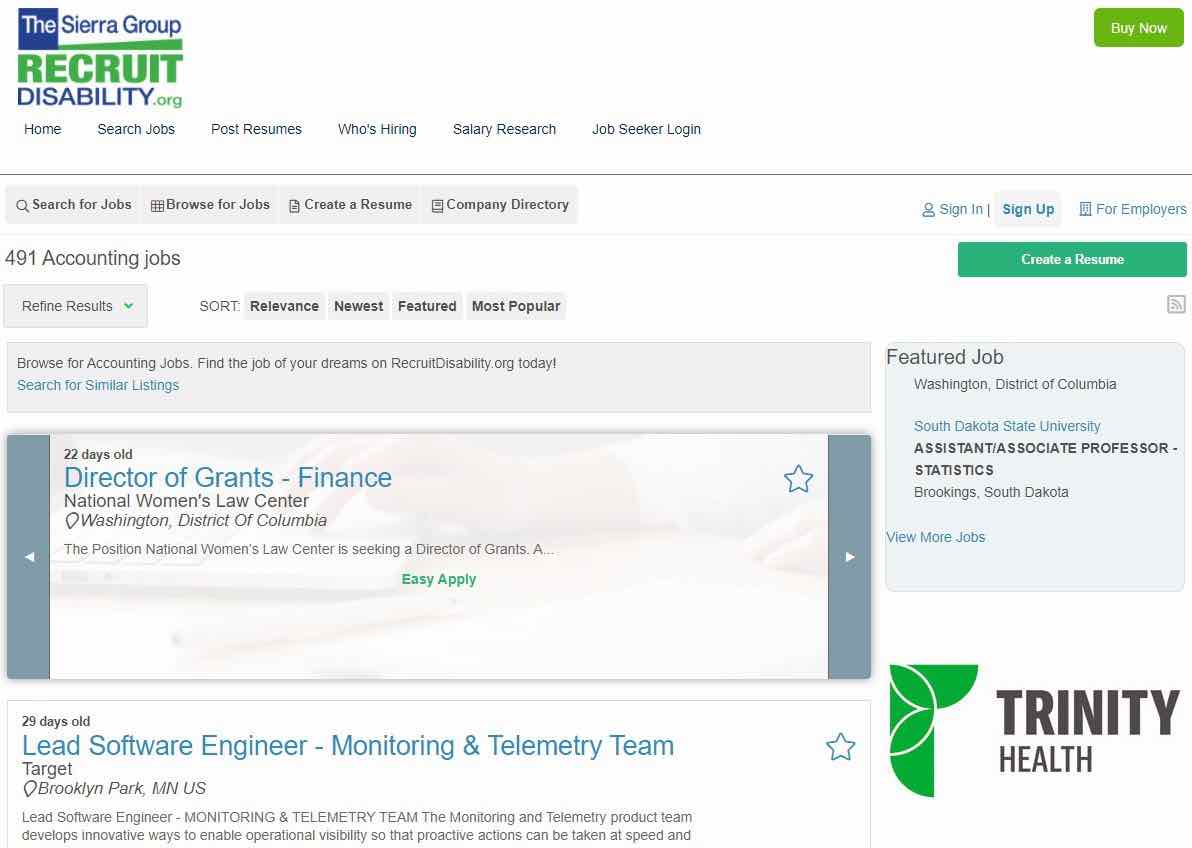The width and height of the screenshot is (1192, 848).
Task: Open Job Seeker Login
Action: [646, 129]
